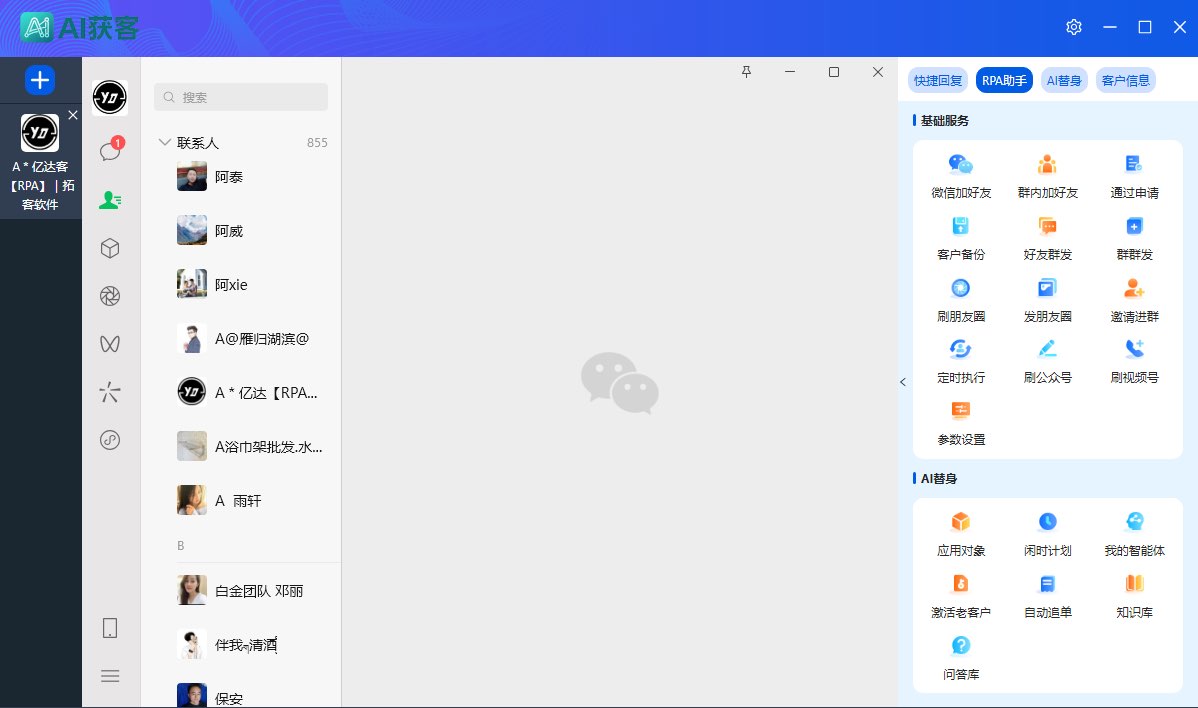Open 好友群发 mass messaging
This screenshot has width=1198, height=708.
coord(1047,227)
